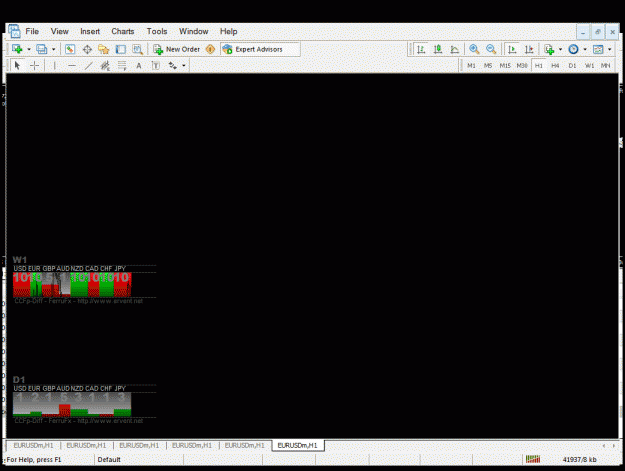Viewport: 625px width, 471px height.
Task: Open the Charts menu
Action: point(123,31)
